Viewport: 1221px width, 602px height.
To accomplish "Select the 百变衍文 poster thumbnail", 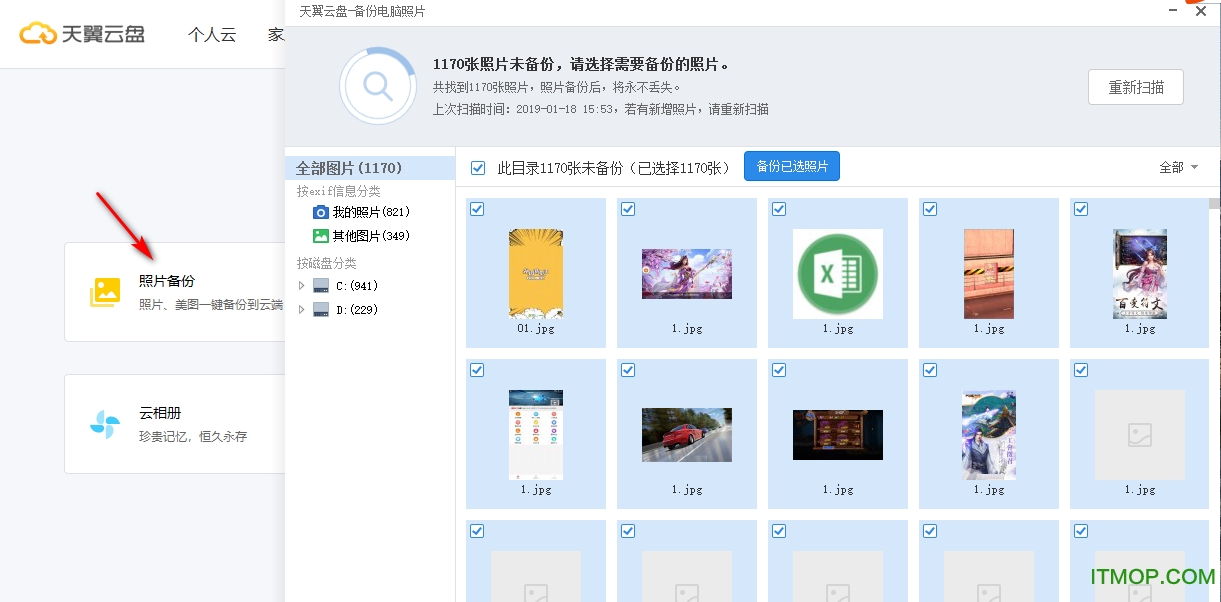I will coord(1140,274).
